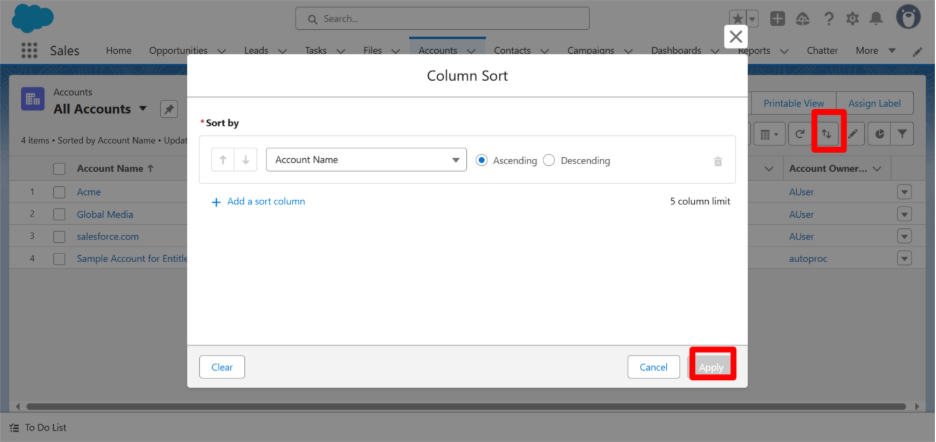Select the Descending radio button

point(549,160)
